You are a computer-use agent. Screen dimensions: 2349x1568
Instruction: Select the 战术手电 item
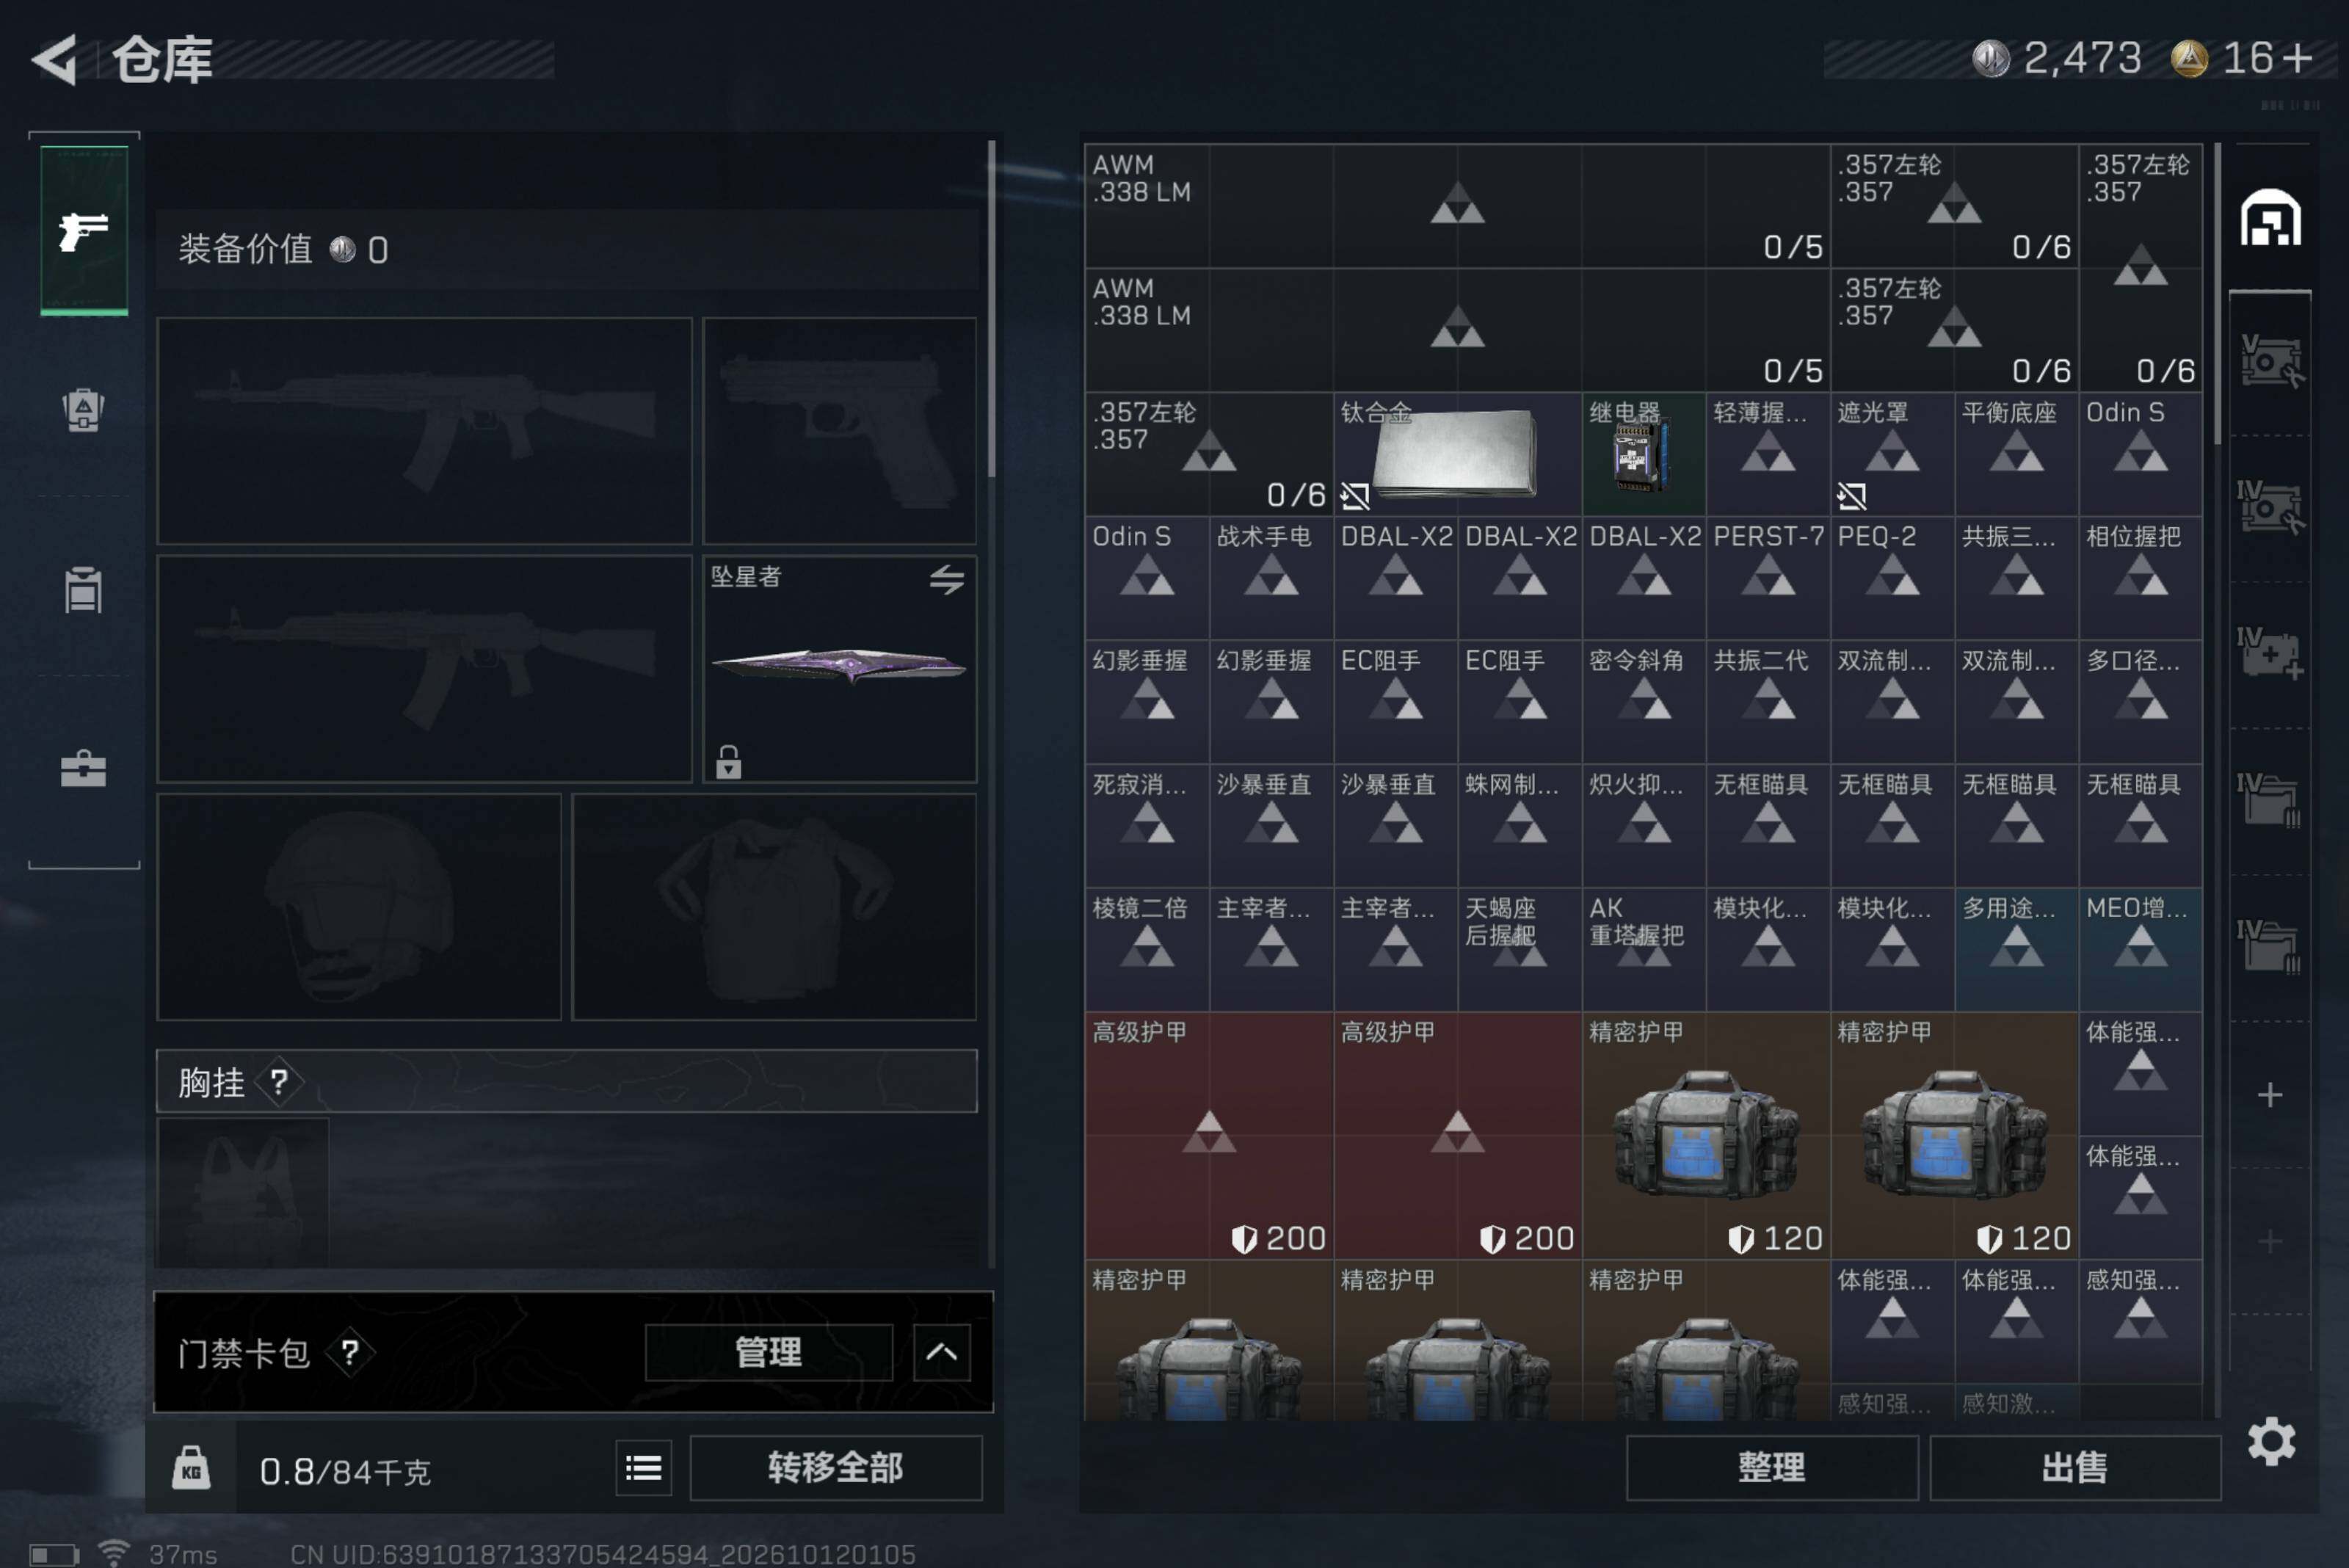(x=1270, y=578)
